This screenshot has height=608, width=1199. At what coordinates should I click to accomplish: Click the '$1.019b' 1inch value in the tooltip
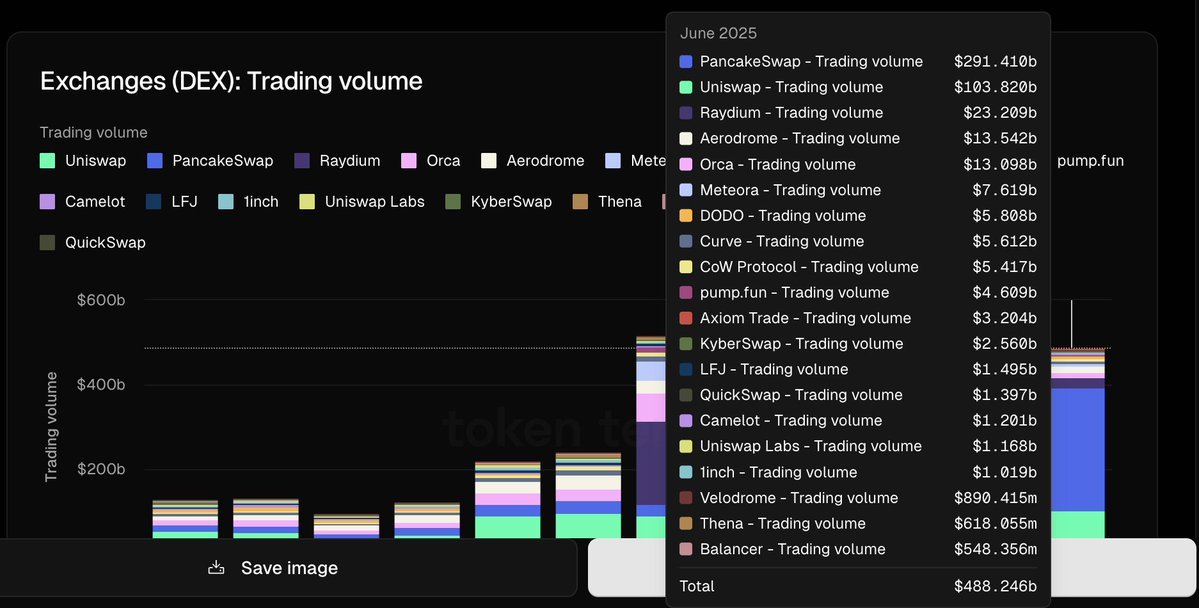coord(1004,472)
